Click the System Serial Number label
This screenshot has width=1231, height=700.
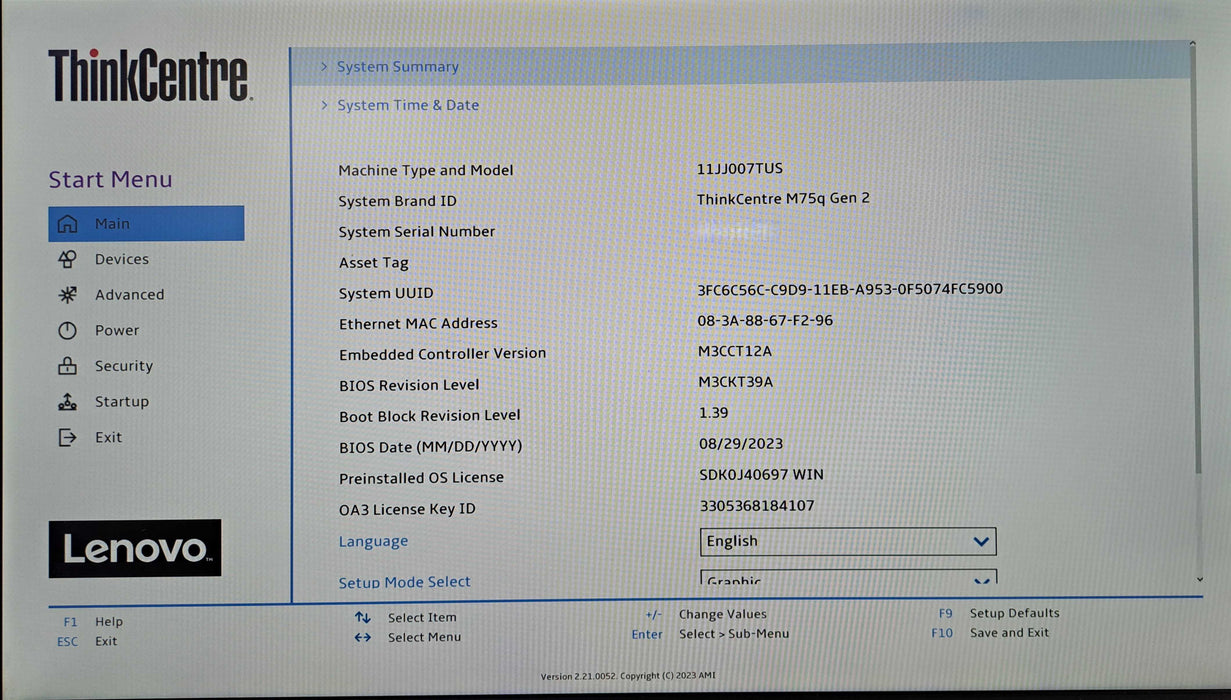pyautogui.click(x=417, y=232)
